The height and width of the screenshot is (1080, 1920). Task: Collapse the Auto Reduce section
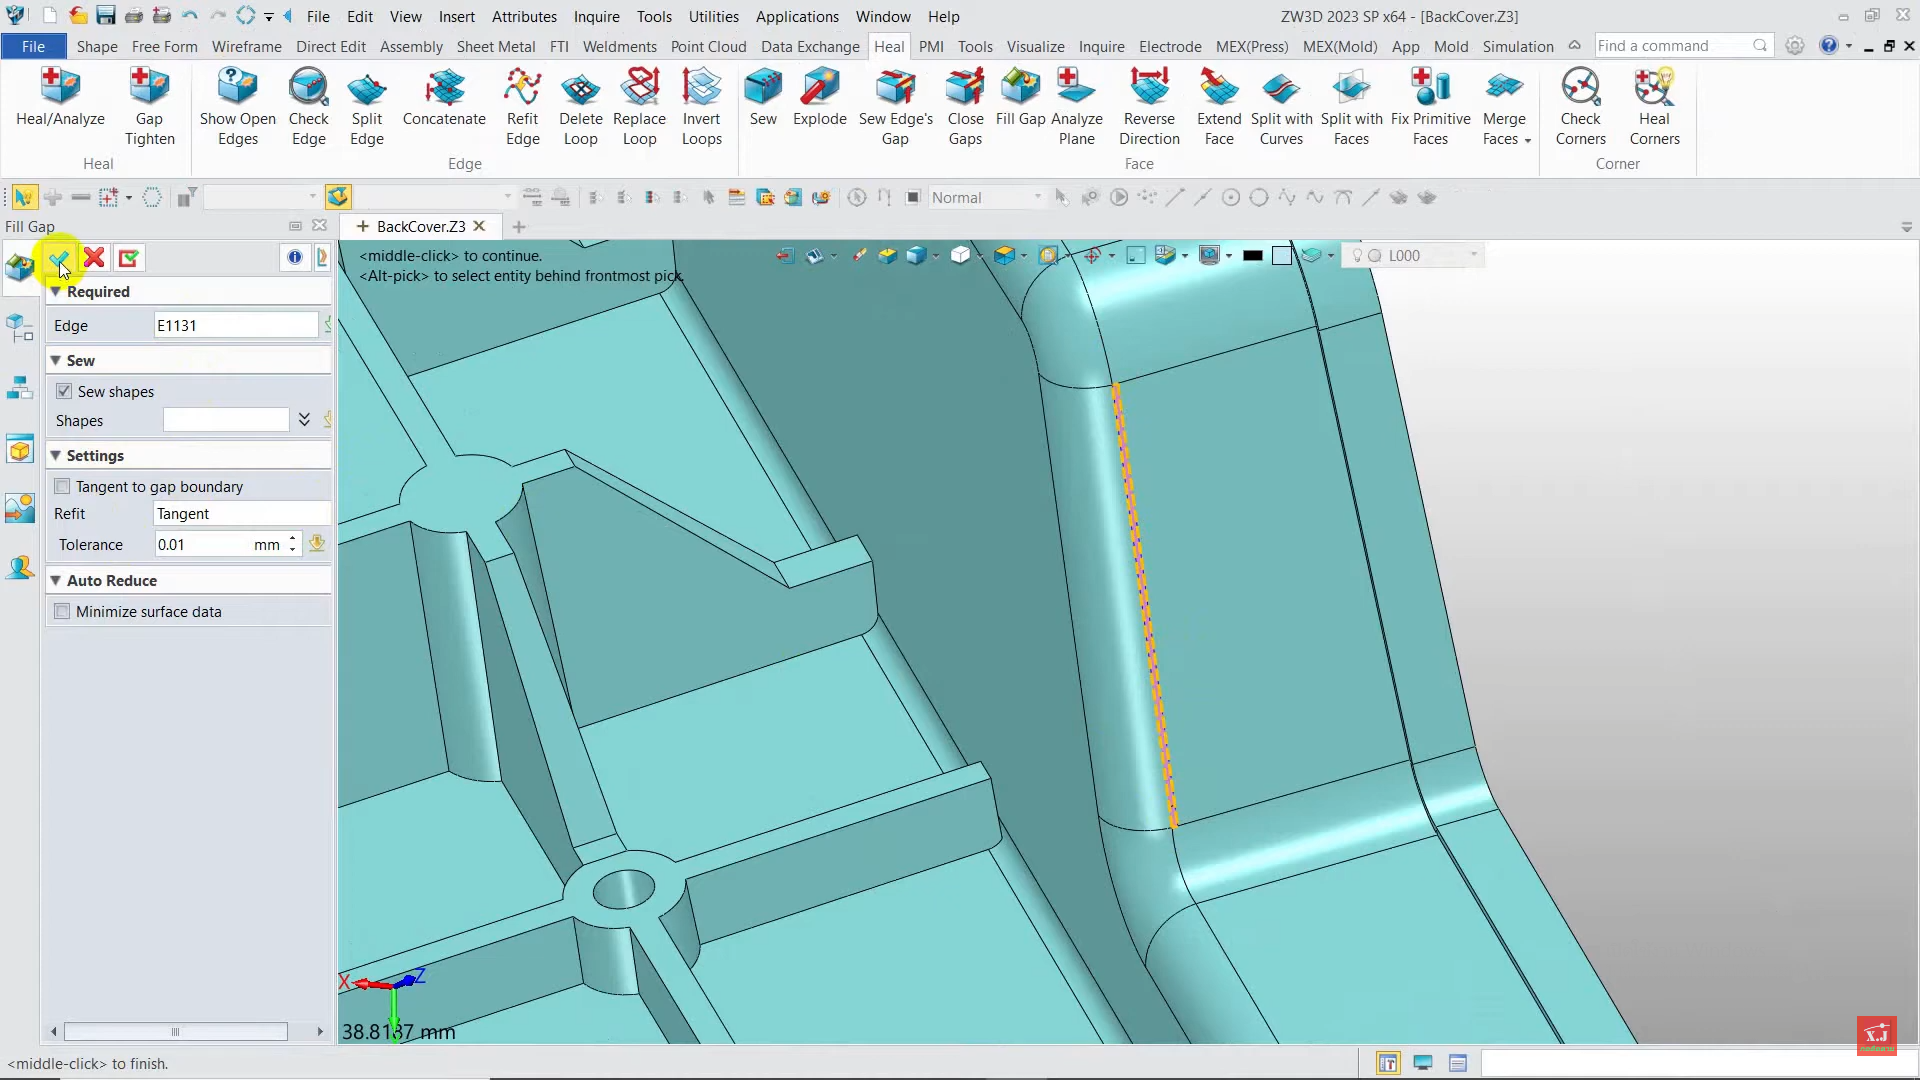[x=56, y=580]
